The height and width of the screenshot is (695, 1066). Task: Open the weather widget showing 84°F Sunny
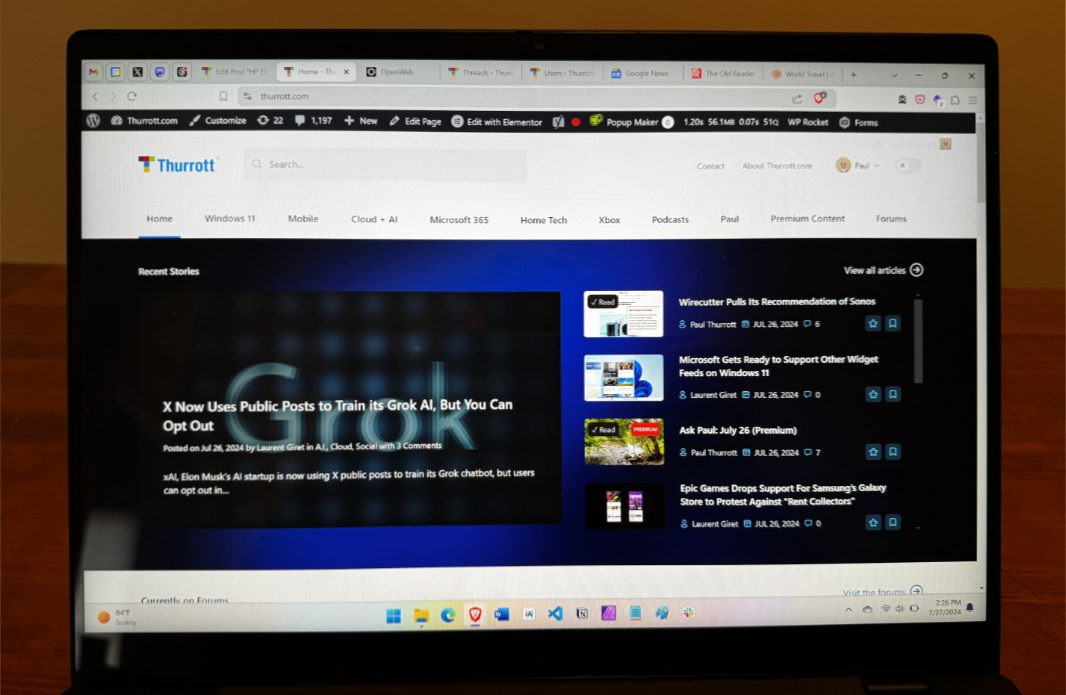tap(117, 617)
